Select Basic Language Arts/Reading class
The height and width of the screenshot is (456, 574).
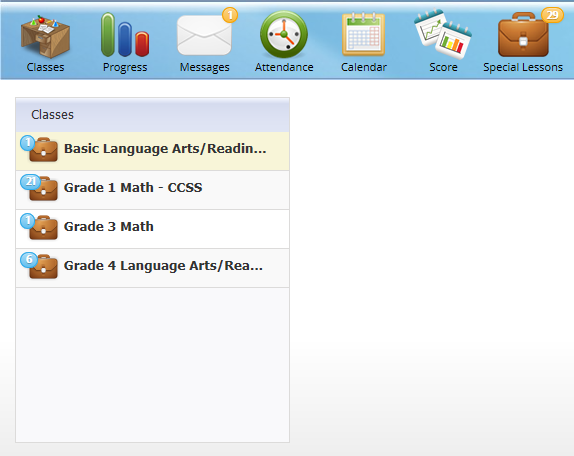pyautogui.click(x=153, y=151)
